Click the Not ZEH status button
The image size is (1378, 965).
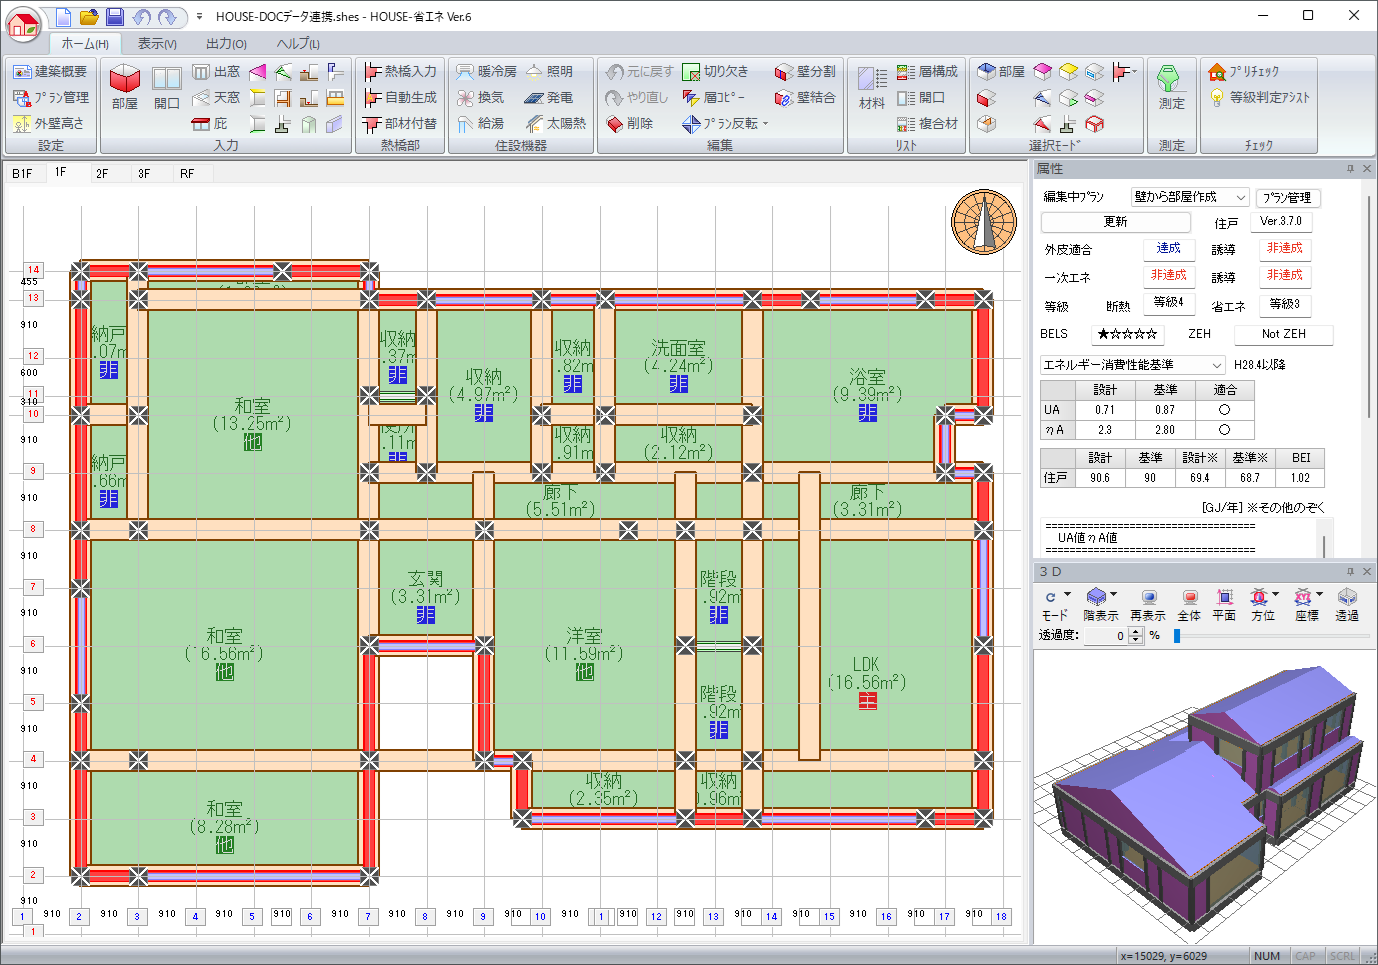coord(1283,334)
